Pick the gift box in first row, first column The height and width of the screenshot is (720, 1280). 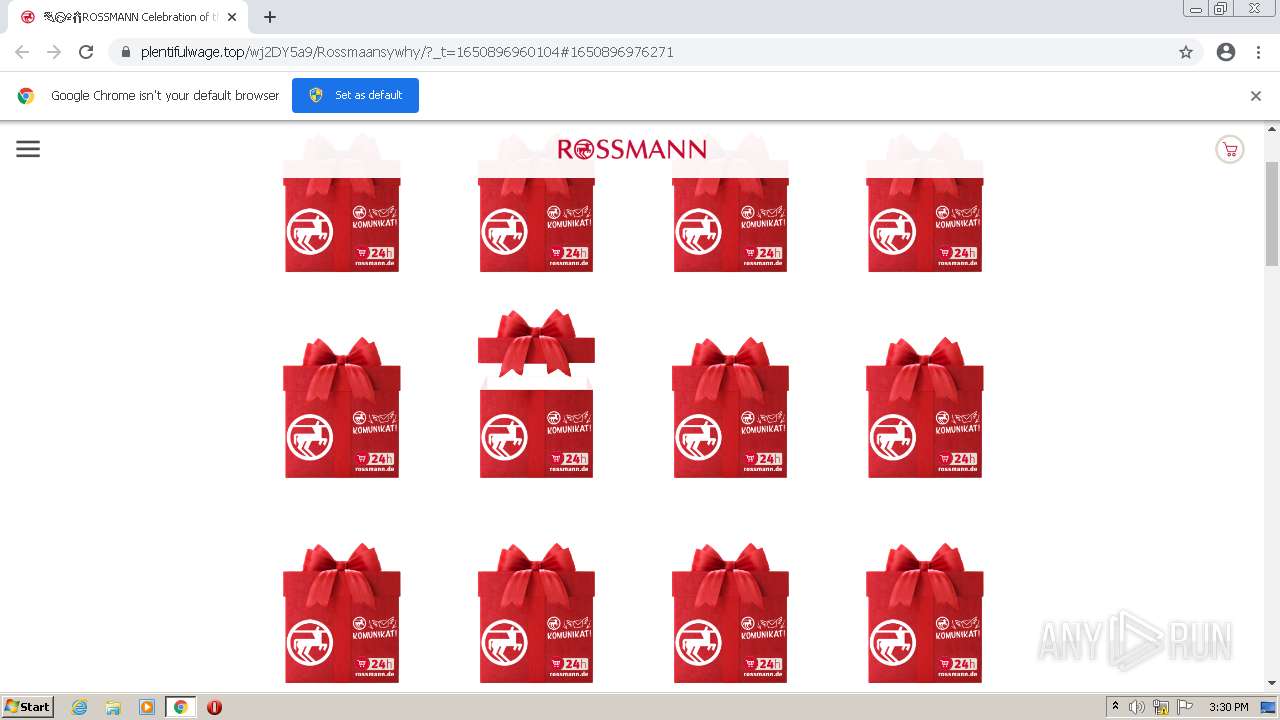coord(342,204)
